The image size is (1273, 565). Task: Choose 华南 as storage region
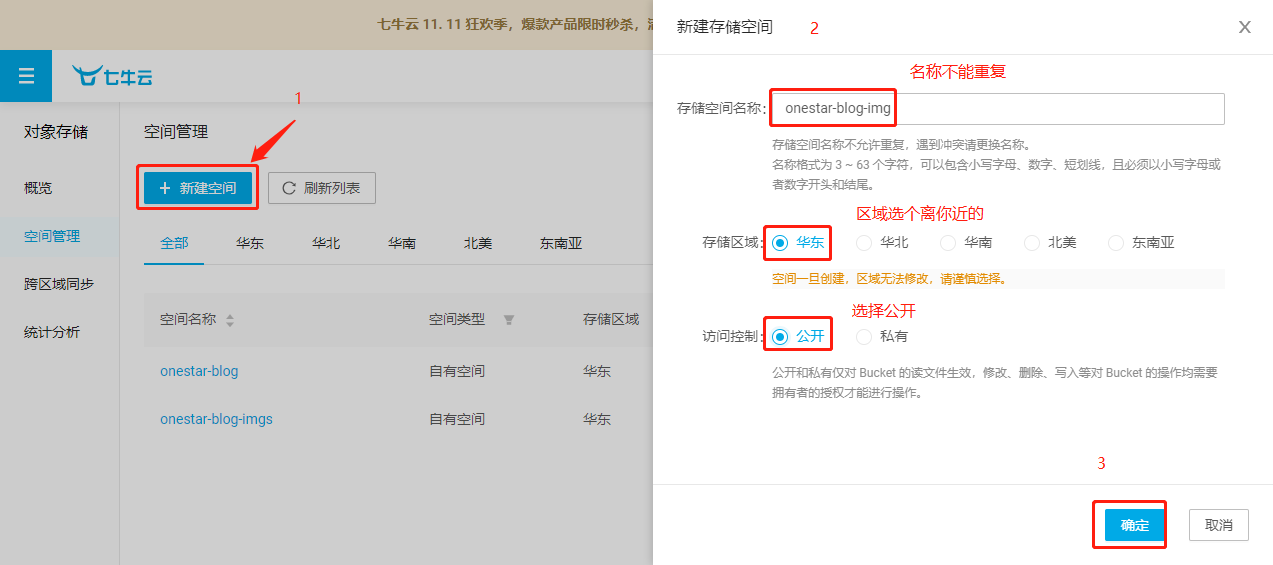click(948, 242)
